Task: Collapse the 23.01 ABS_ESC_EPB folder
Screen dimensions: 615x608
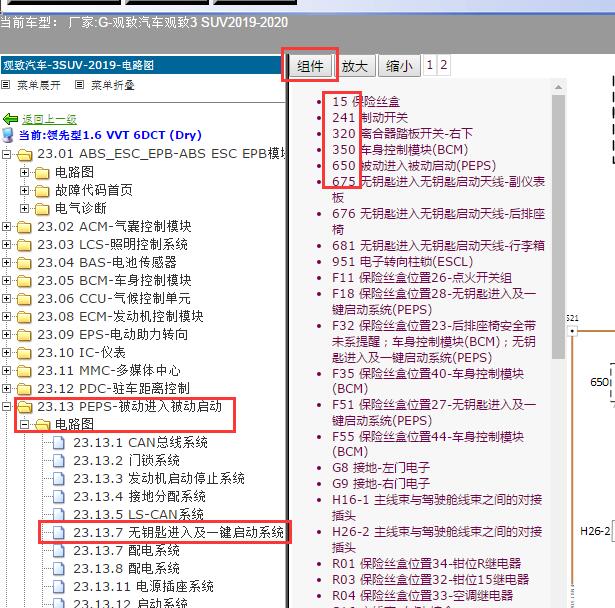Action: (x=6, y=154)
